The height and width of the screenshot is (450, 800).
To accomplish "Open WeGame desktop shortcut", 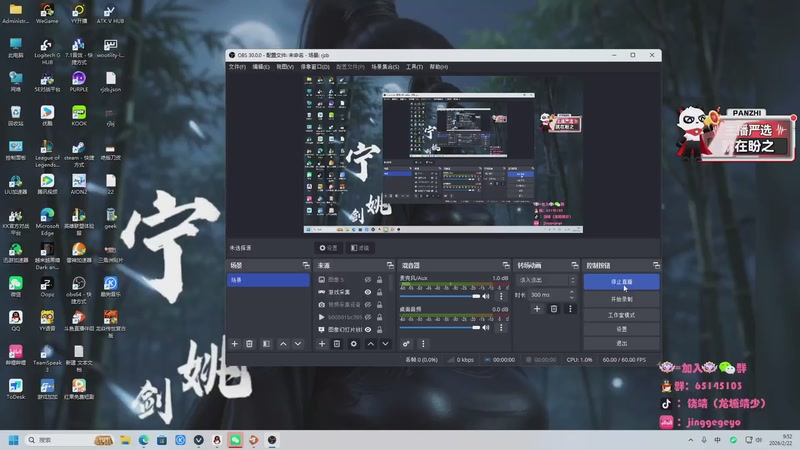I will 47,14.
